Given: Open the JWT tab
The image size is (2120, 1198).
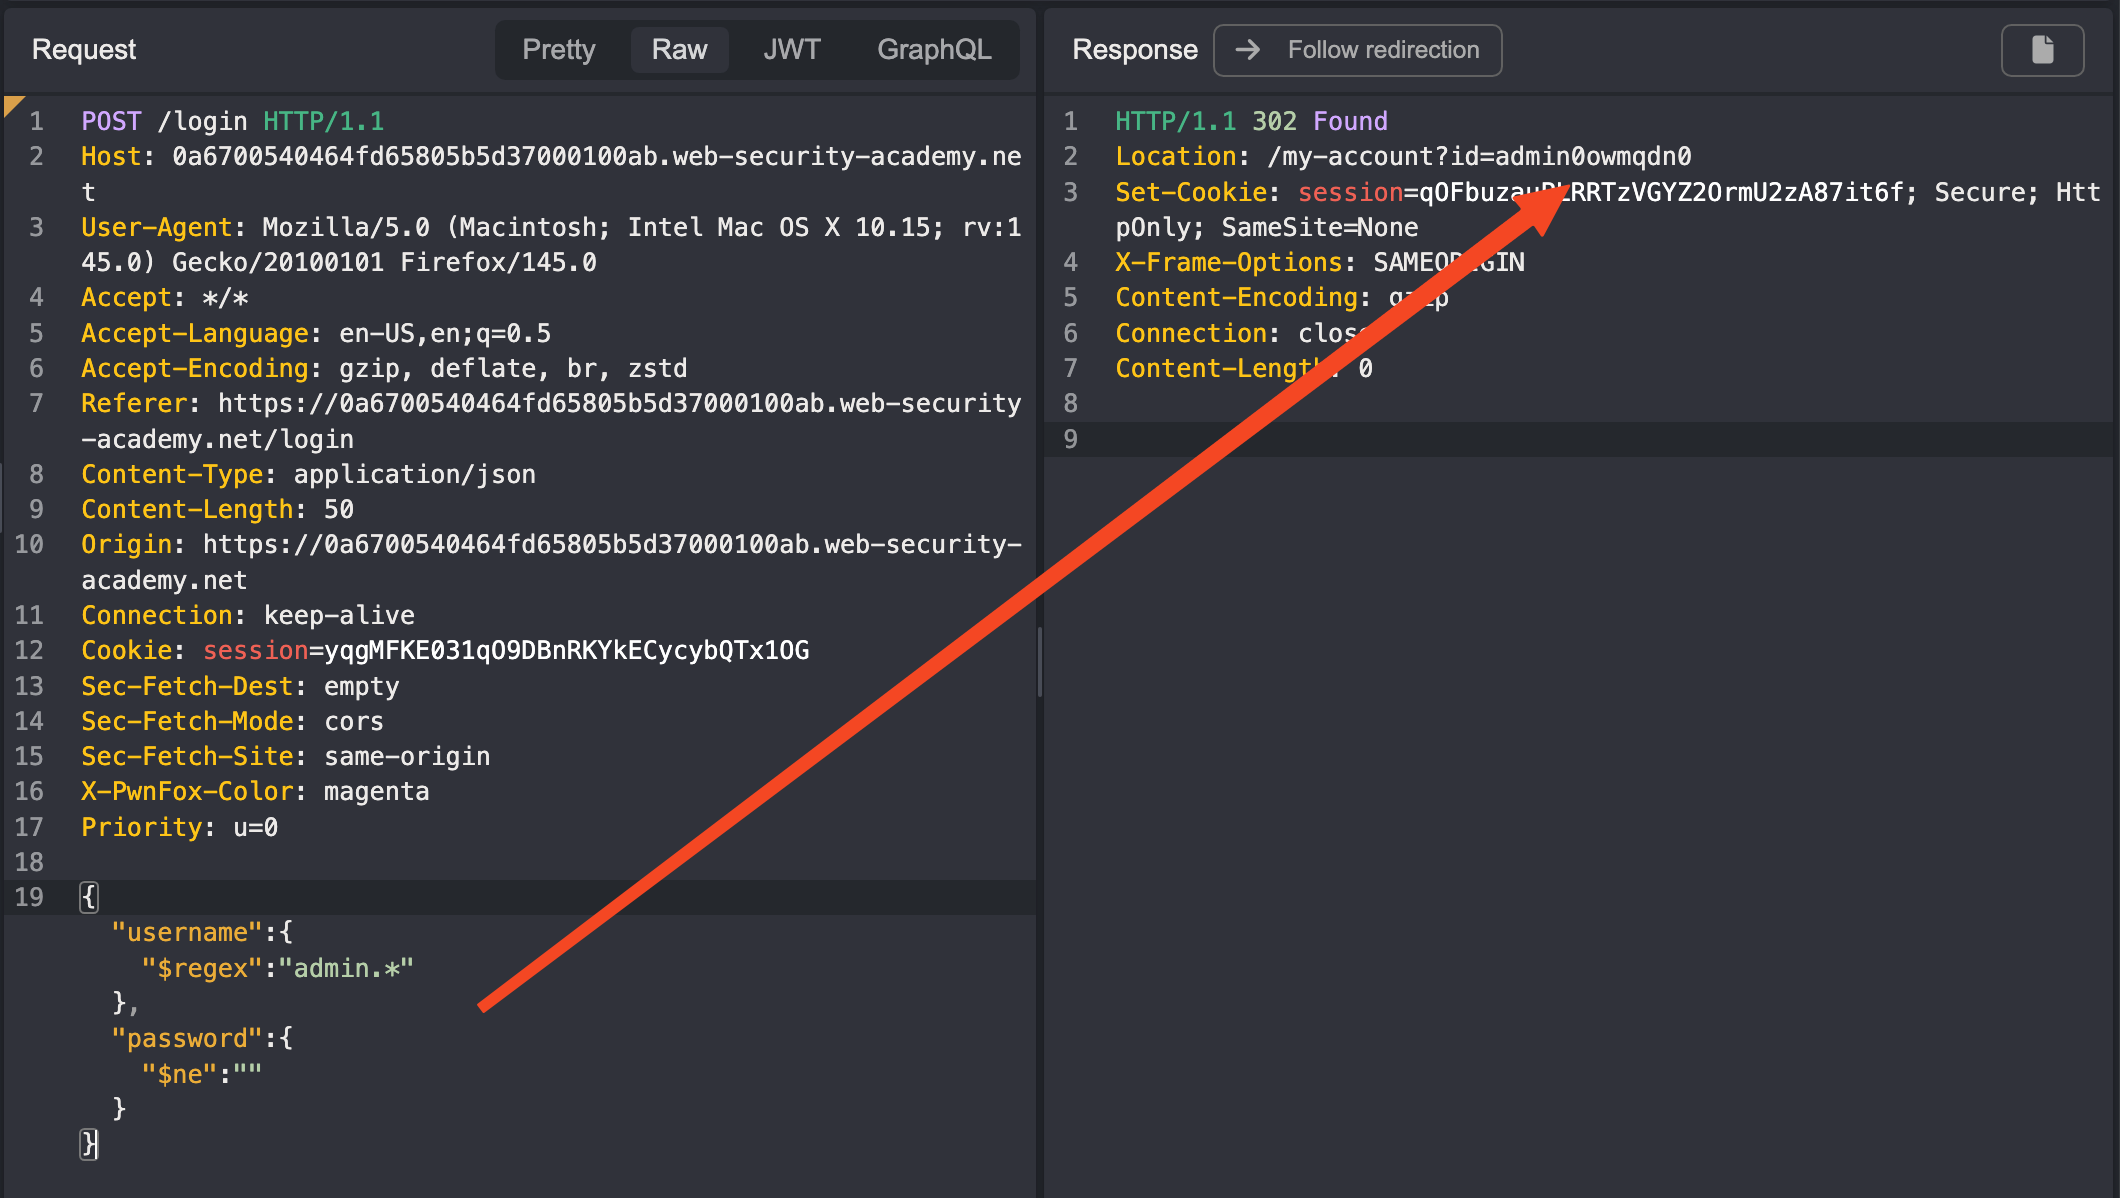Looking at the screenshot, I should coord(791,50).
